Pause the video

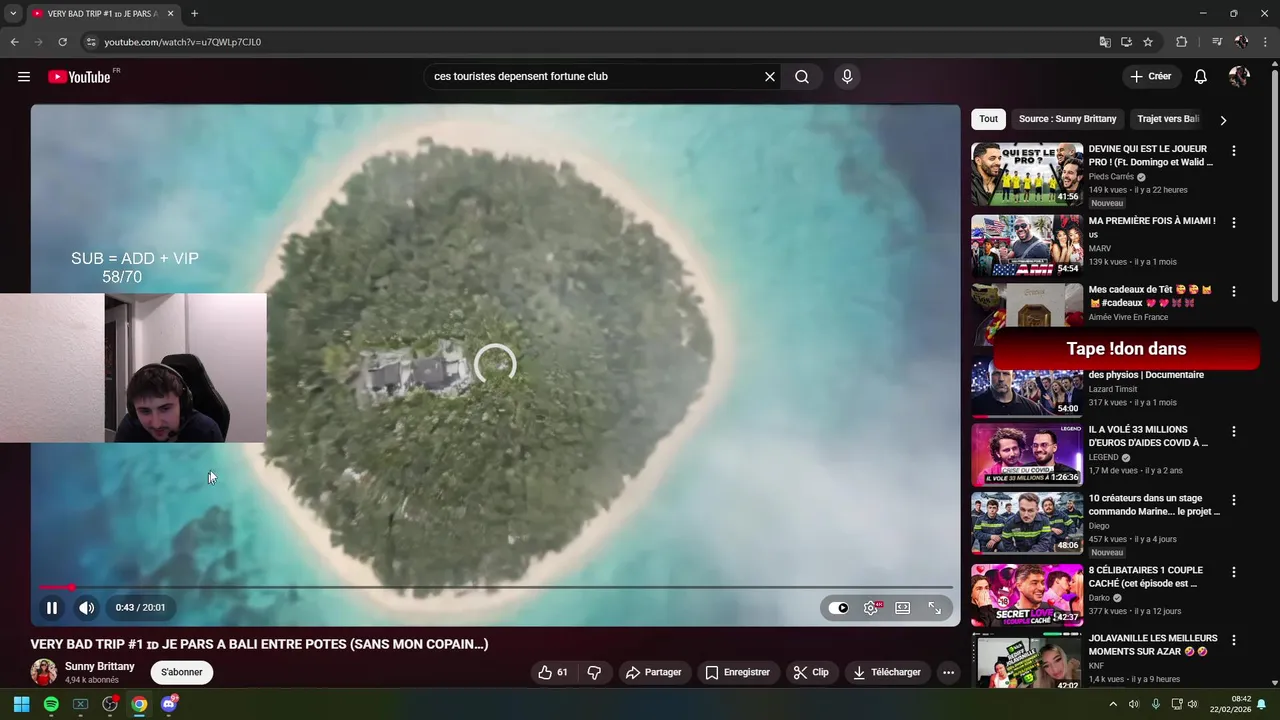pos(52,607)
